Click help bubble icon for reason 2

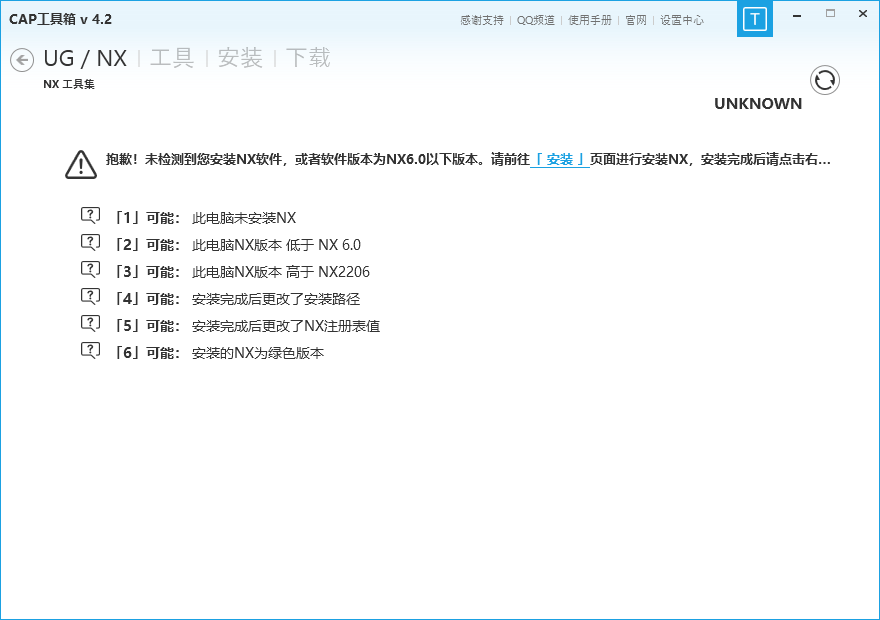[x=90, y=242]
